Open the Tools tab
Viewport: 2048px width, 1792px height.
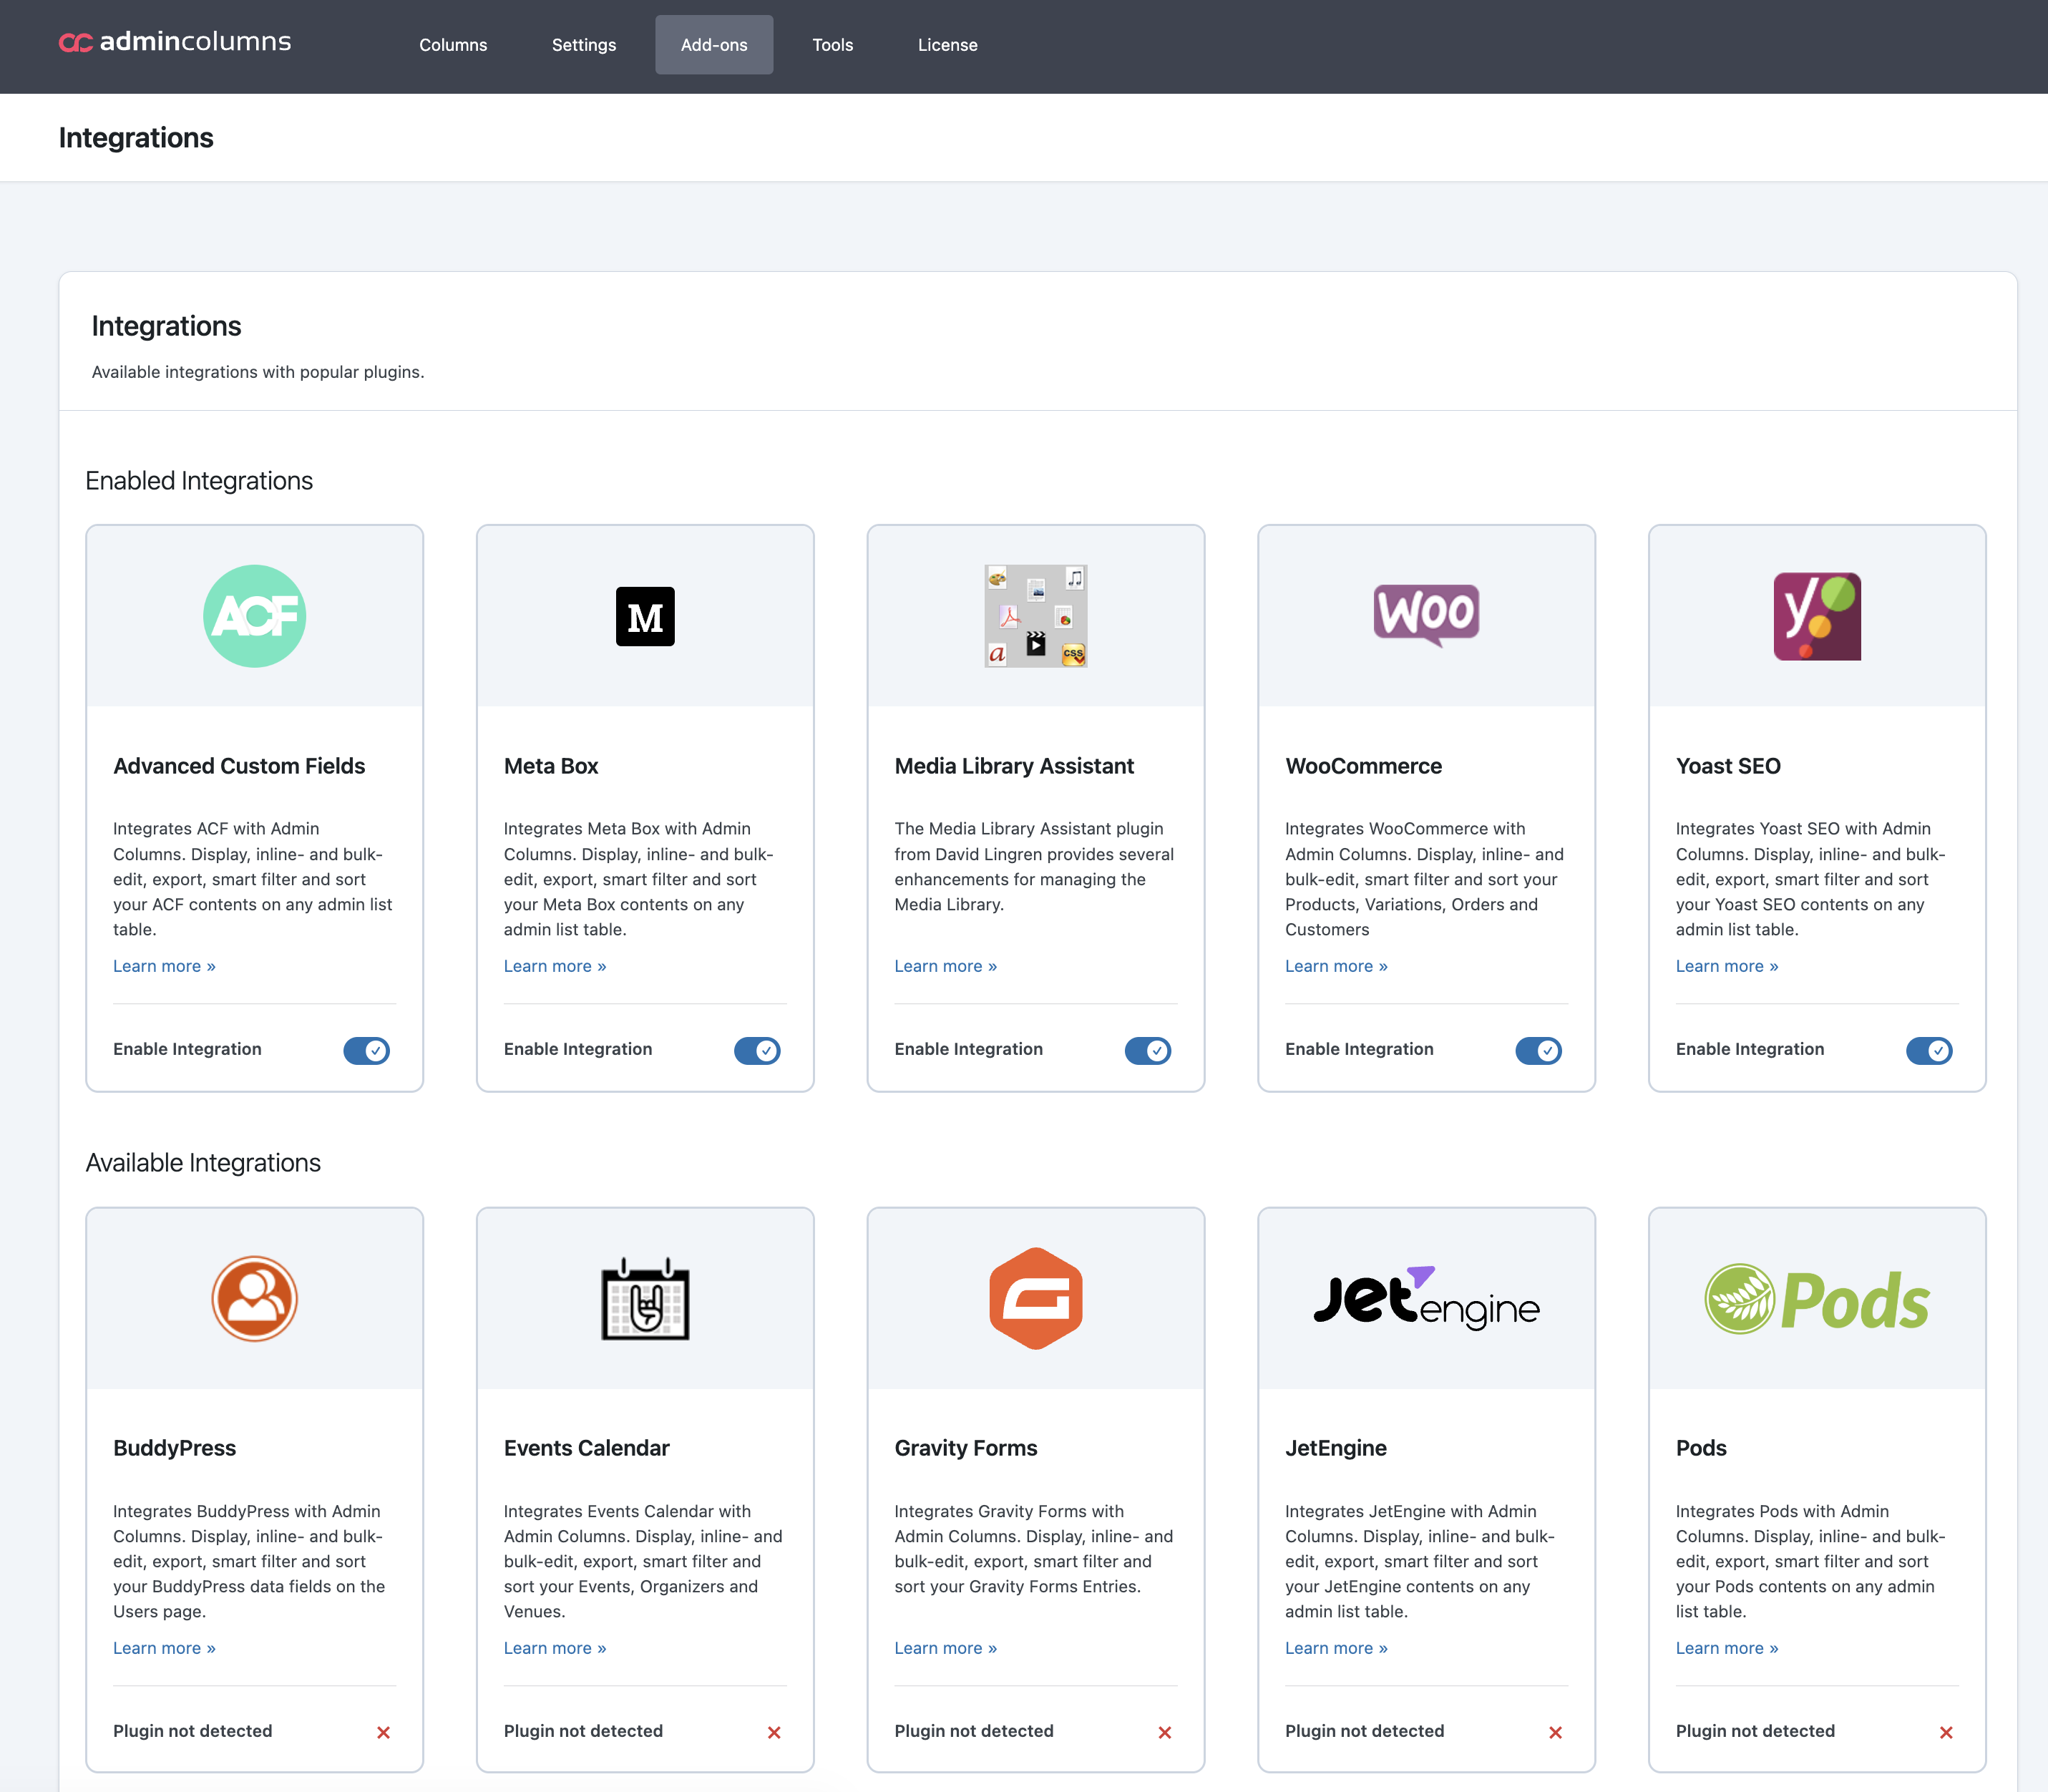coord(832,45)
